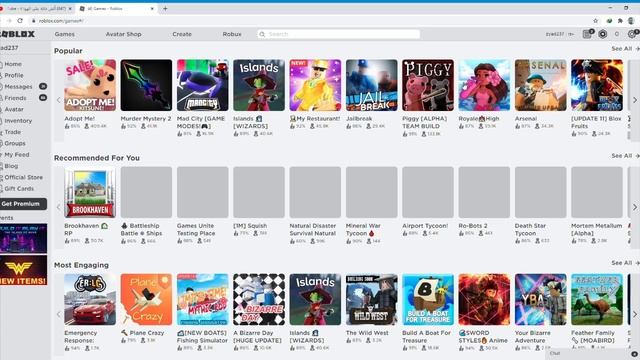Go back in the Popular row carousel
The height and width of the screenshot is (360, 640).
click(59, 100)
